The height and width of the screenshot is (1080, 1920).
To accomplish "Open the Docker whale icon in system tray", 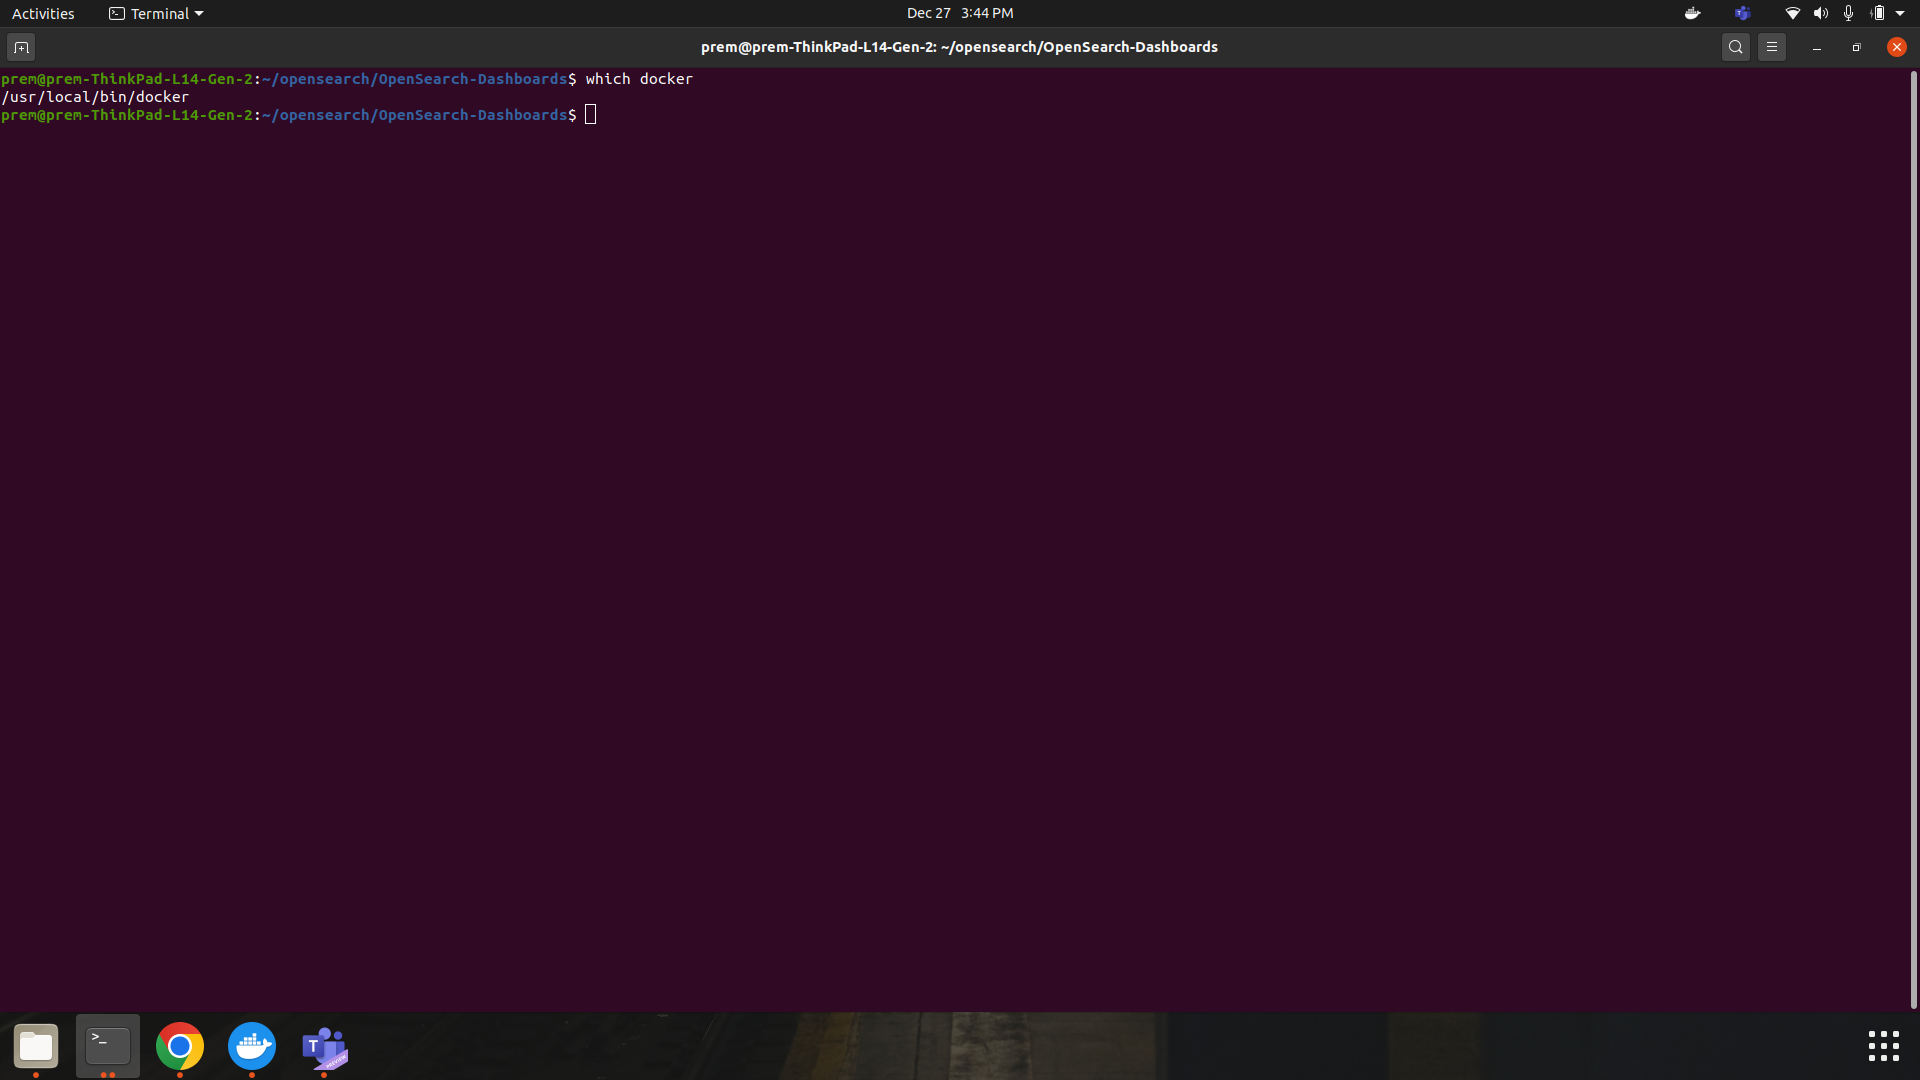I will (1692, 13).
